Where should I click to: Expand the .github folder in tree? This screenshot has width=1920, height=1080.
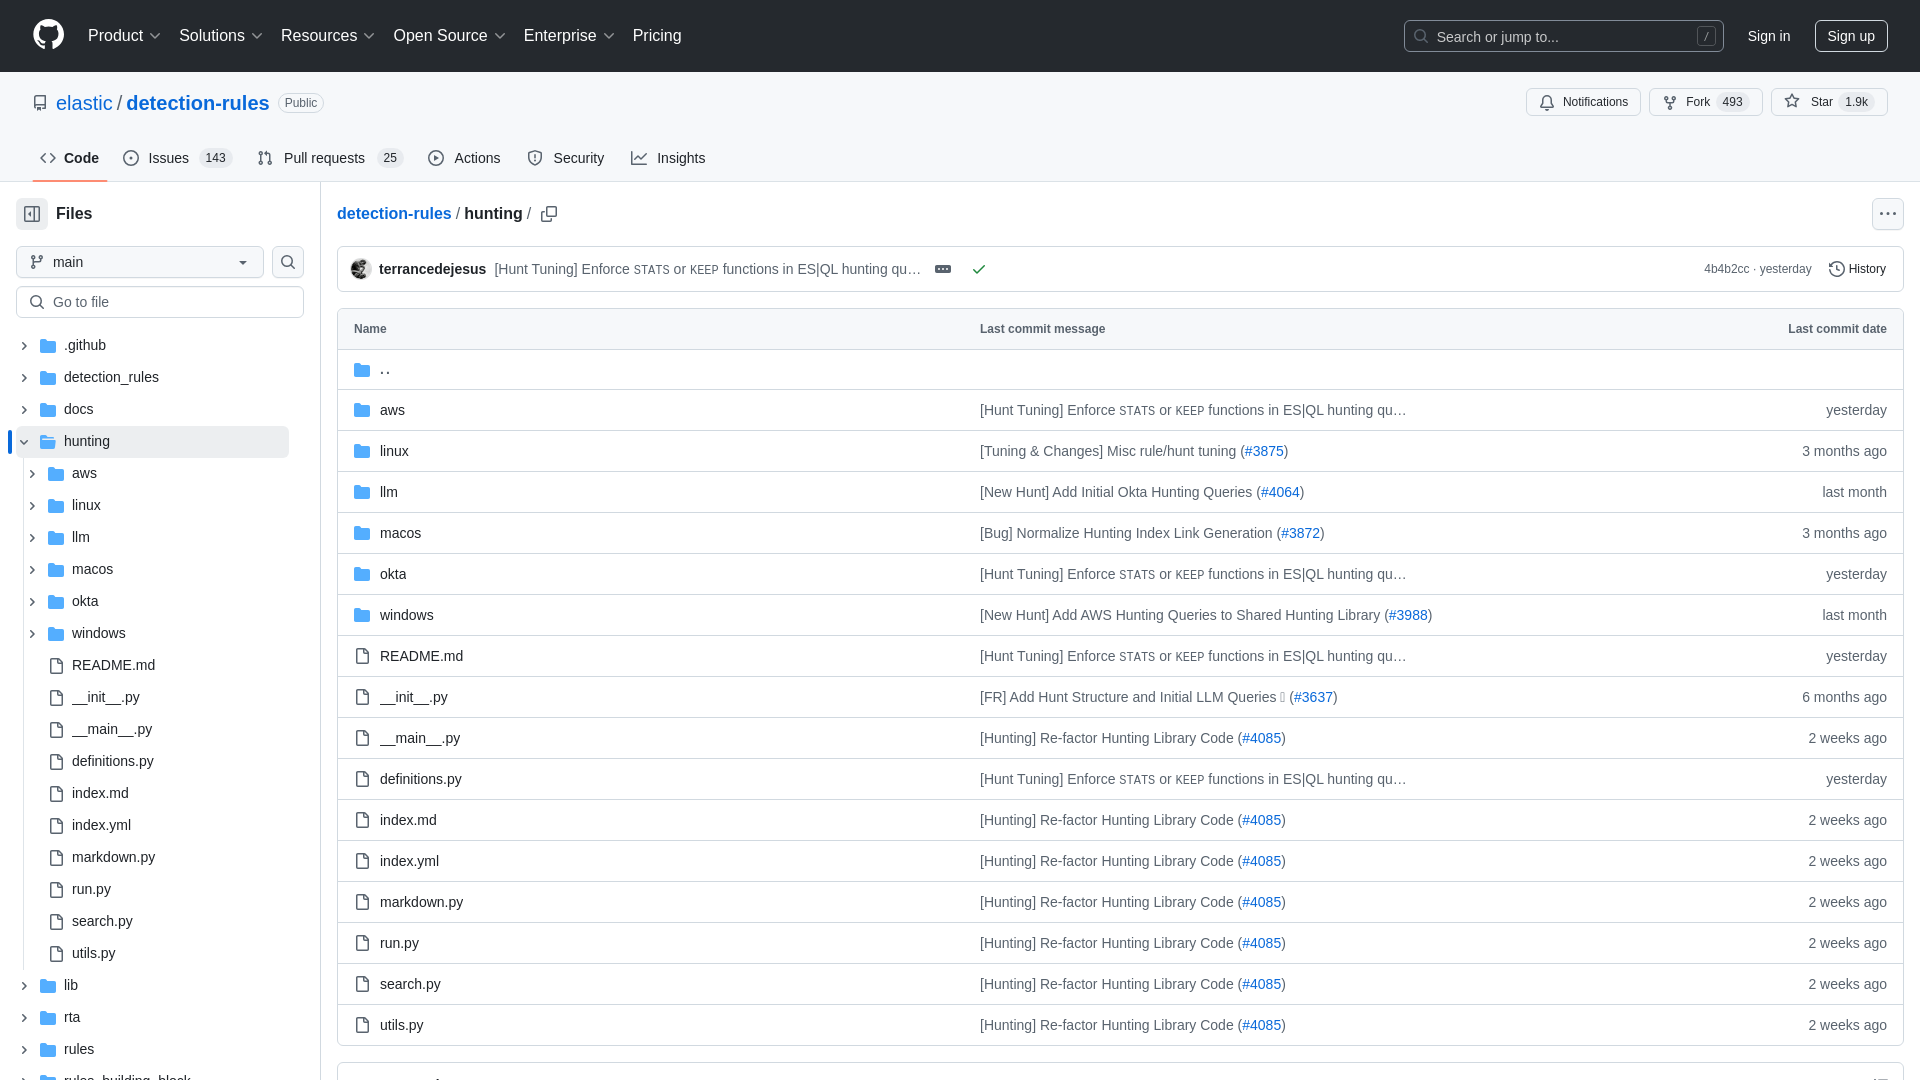[x=24, y=345]
